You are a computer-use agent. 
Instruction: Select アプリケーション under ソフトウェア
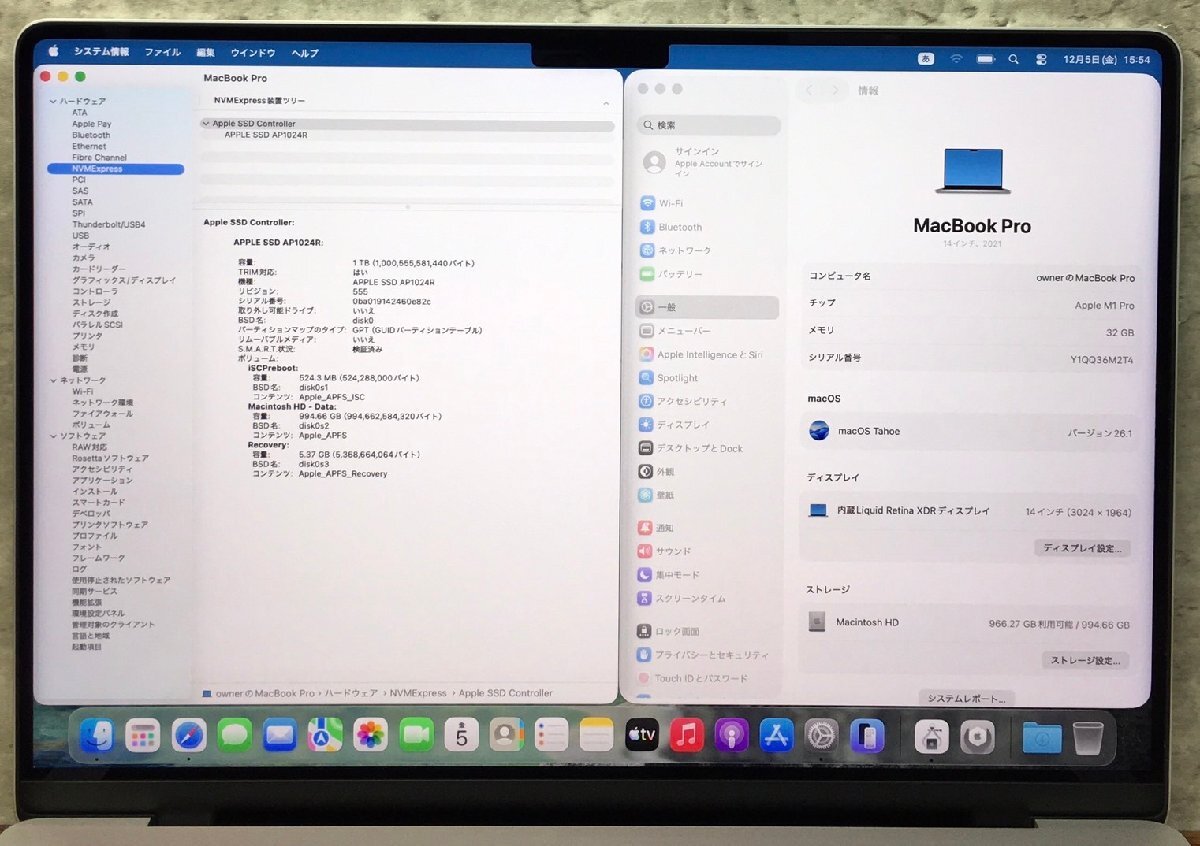coord(102,480)
